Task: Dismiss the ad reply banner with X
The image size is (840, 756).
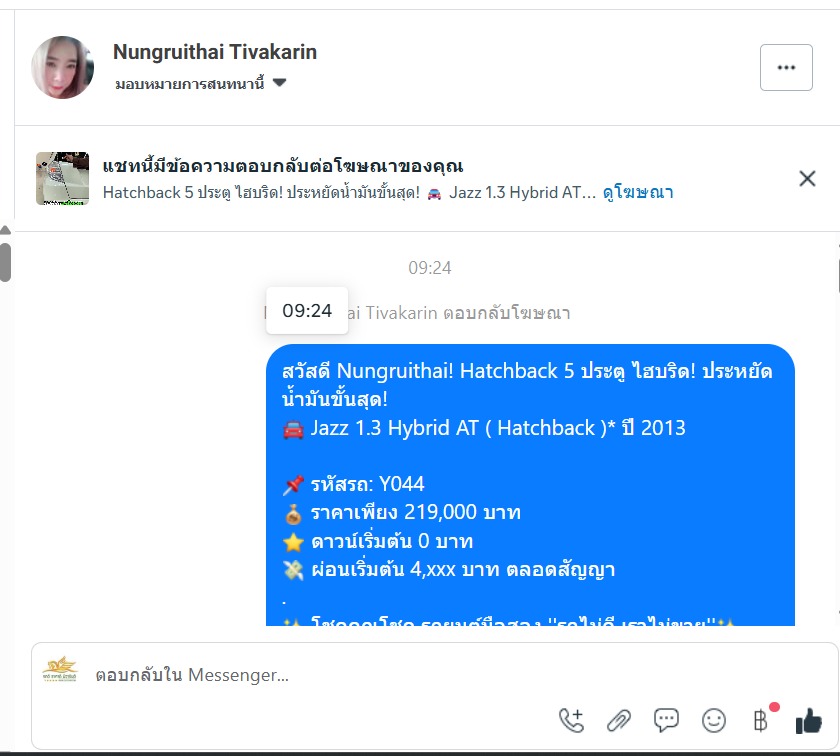Action: click(807, 178)
